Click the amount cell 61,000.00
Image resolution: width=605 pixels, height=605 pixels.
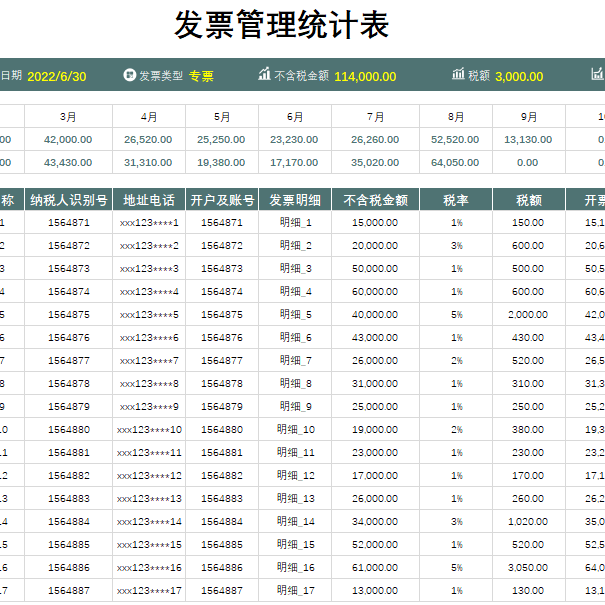tap(375, 568)
